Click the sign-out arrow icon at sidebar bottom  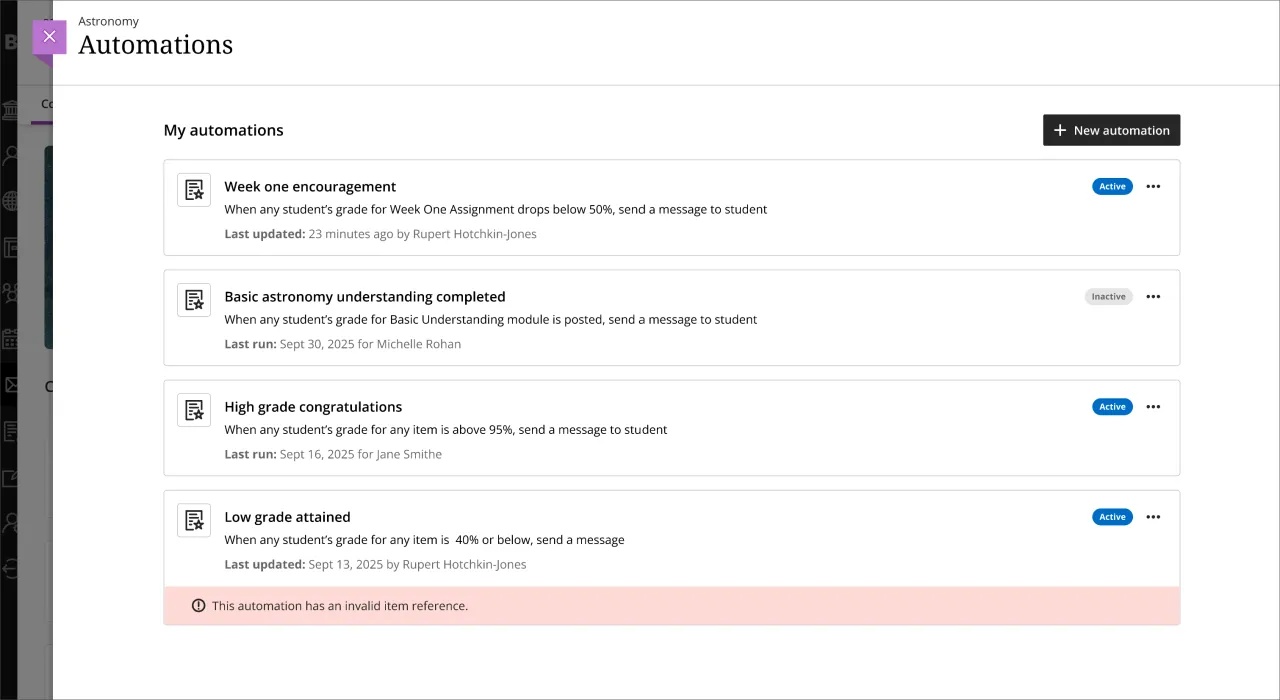(11, 567)
